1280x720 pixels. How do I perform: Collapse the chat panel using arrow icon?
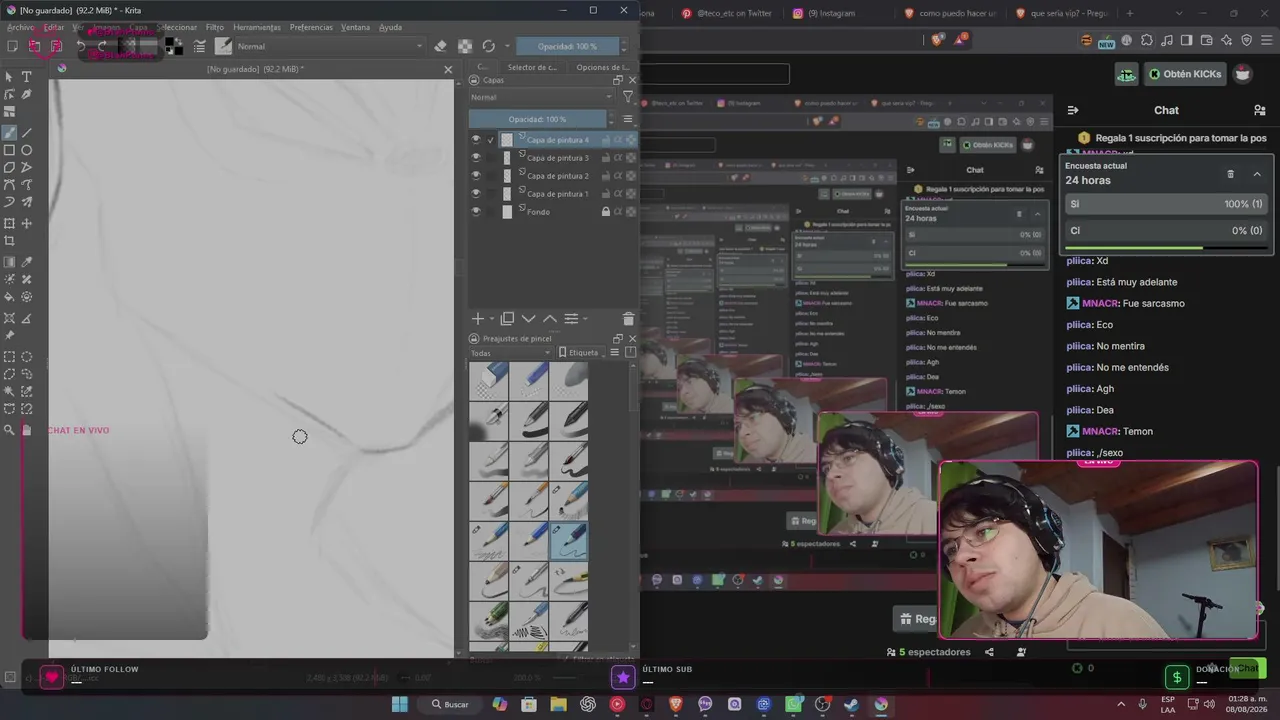point(1073,110)
